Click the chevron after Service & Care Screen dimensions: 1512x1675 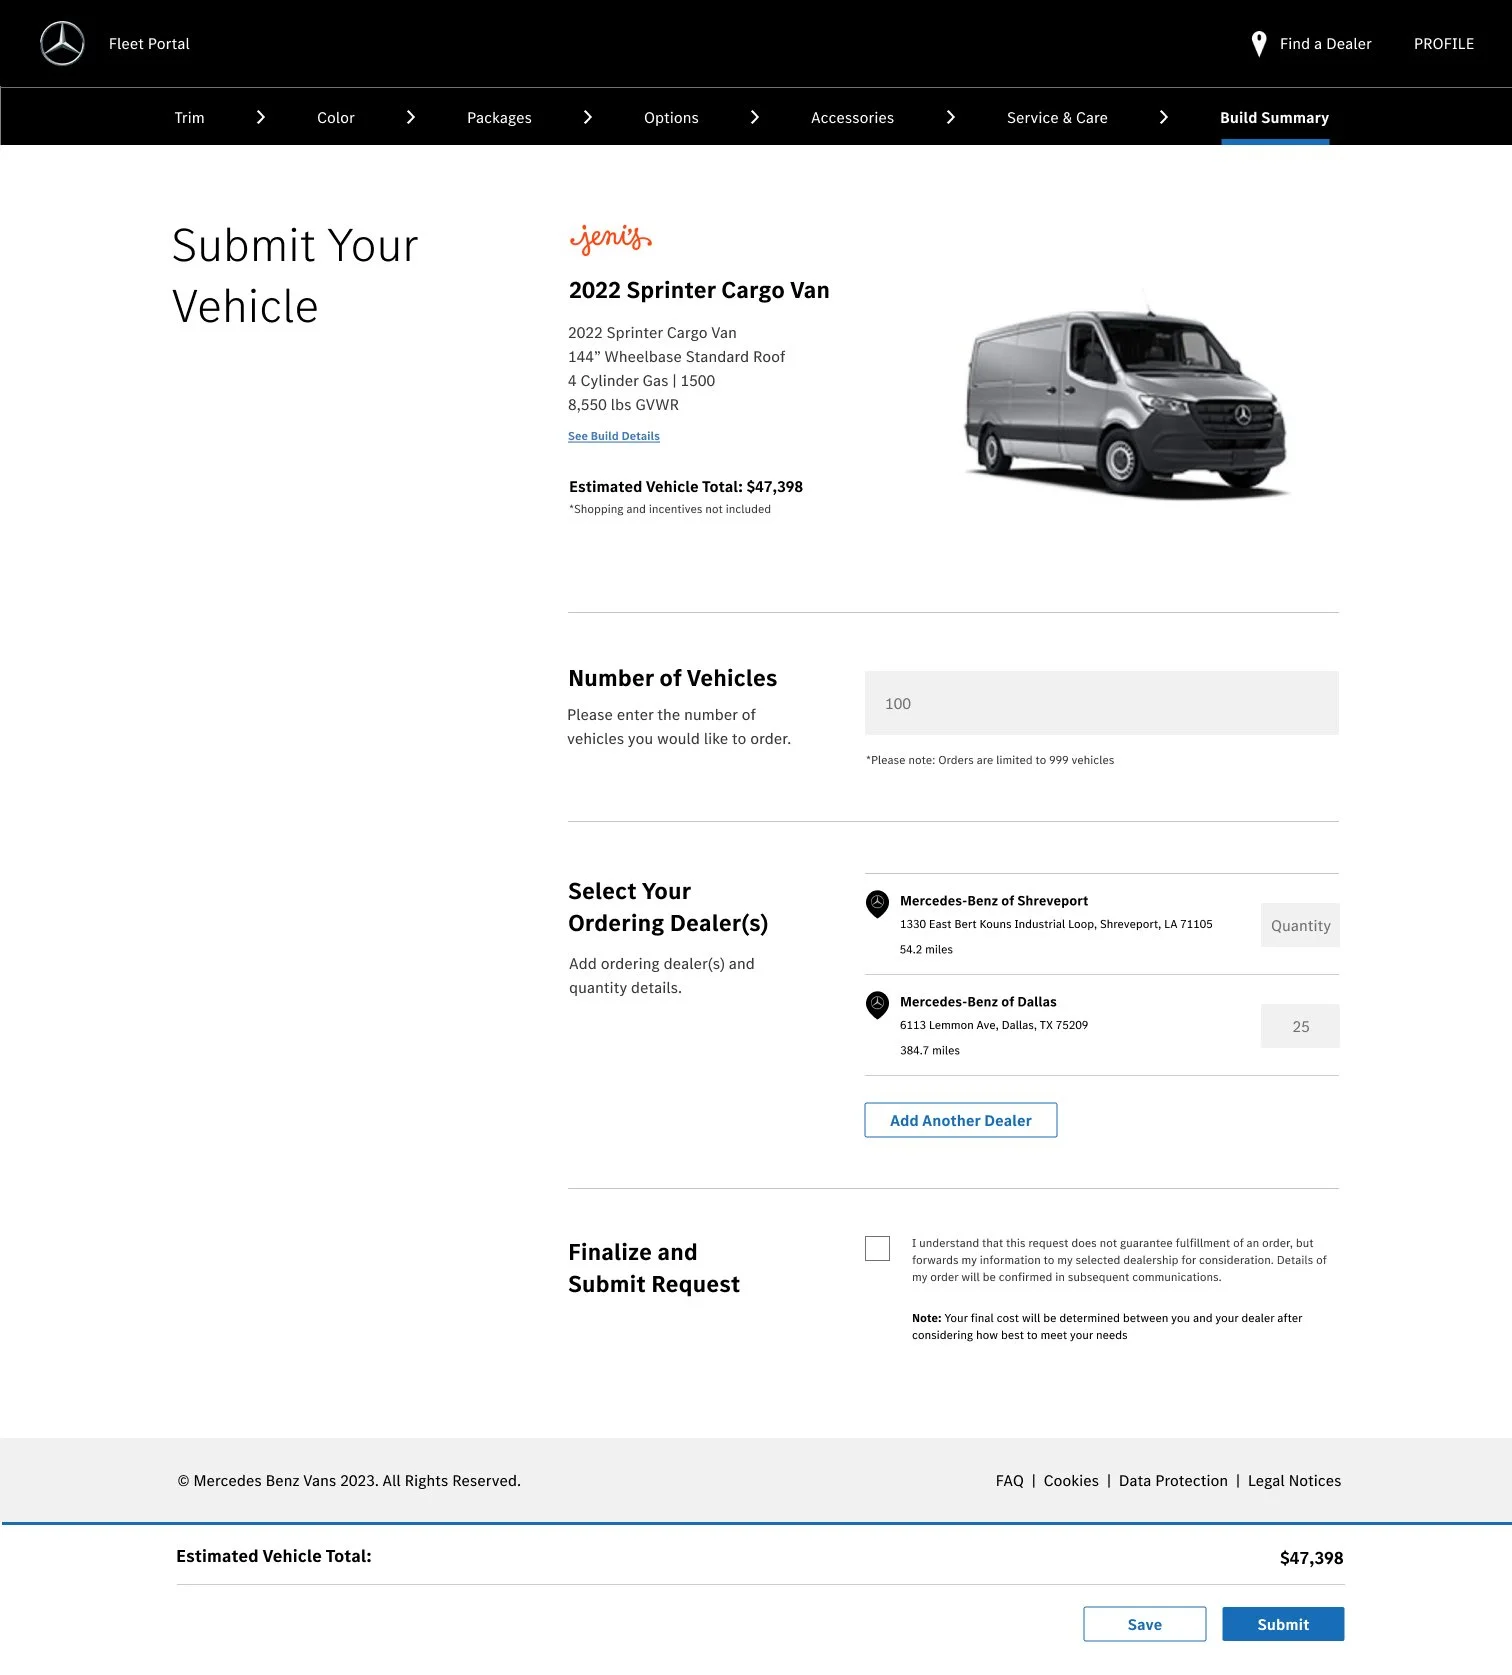tap(1164, 117)
